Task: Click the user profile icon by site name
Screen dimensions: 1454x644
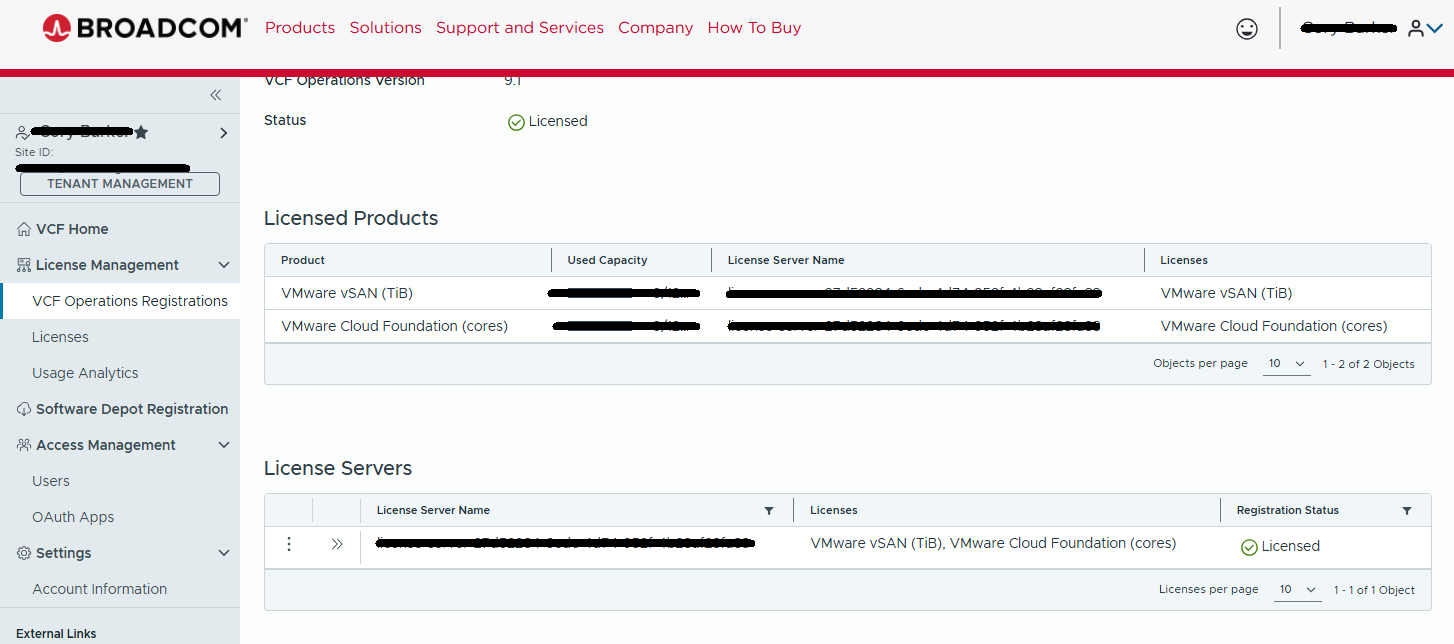Action: click(22, 132)
